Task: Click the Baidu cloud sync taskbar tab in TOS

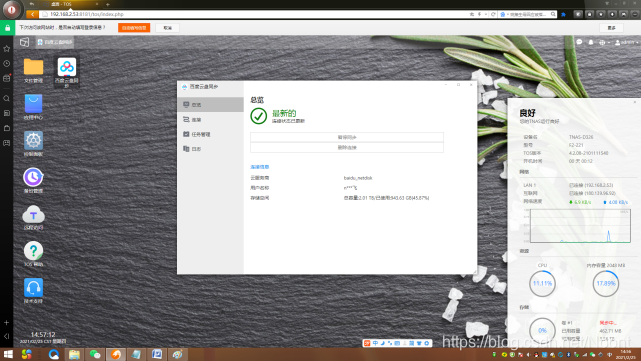Action: click(x=55, y=42)
